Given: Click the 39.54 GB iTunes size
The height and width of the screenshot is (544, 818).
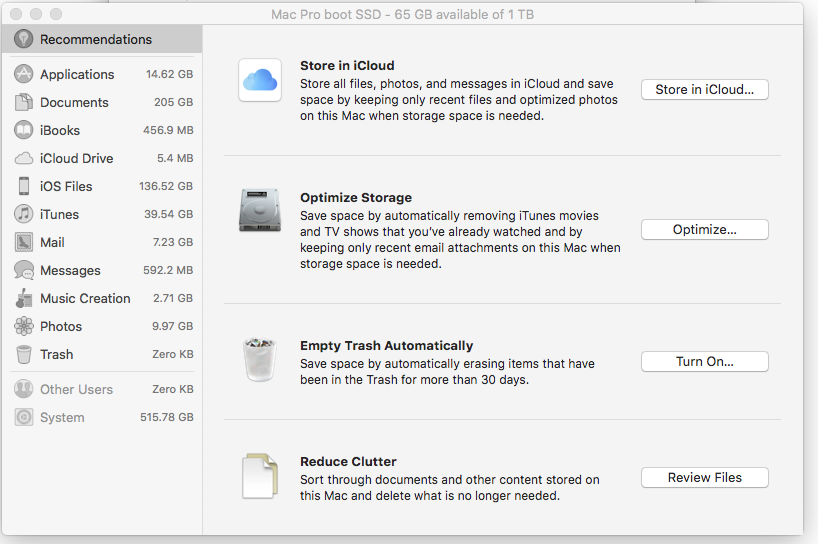Looking at the screenshot, I should (x=169, y=214).
